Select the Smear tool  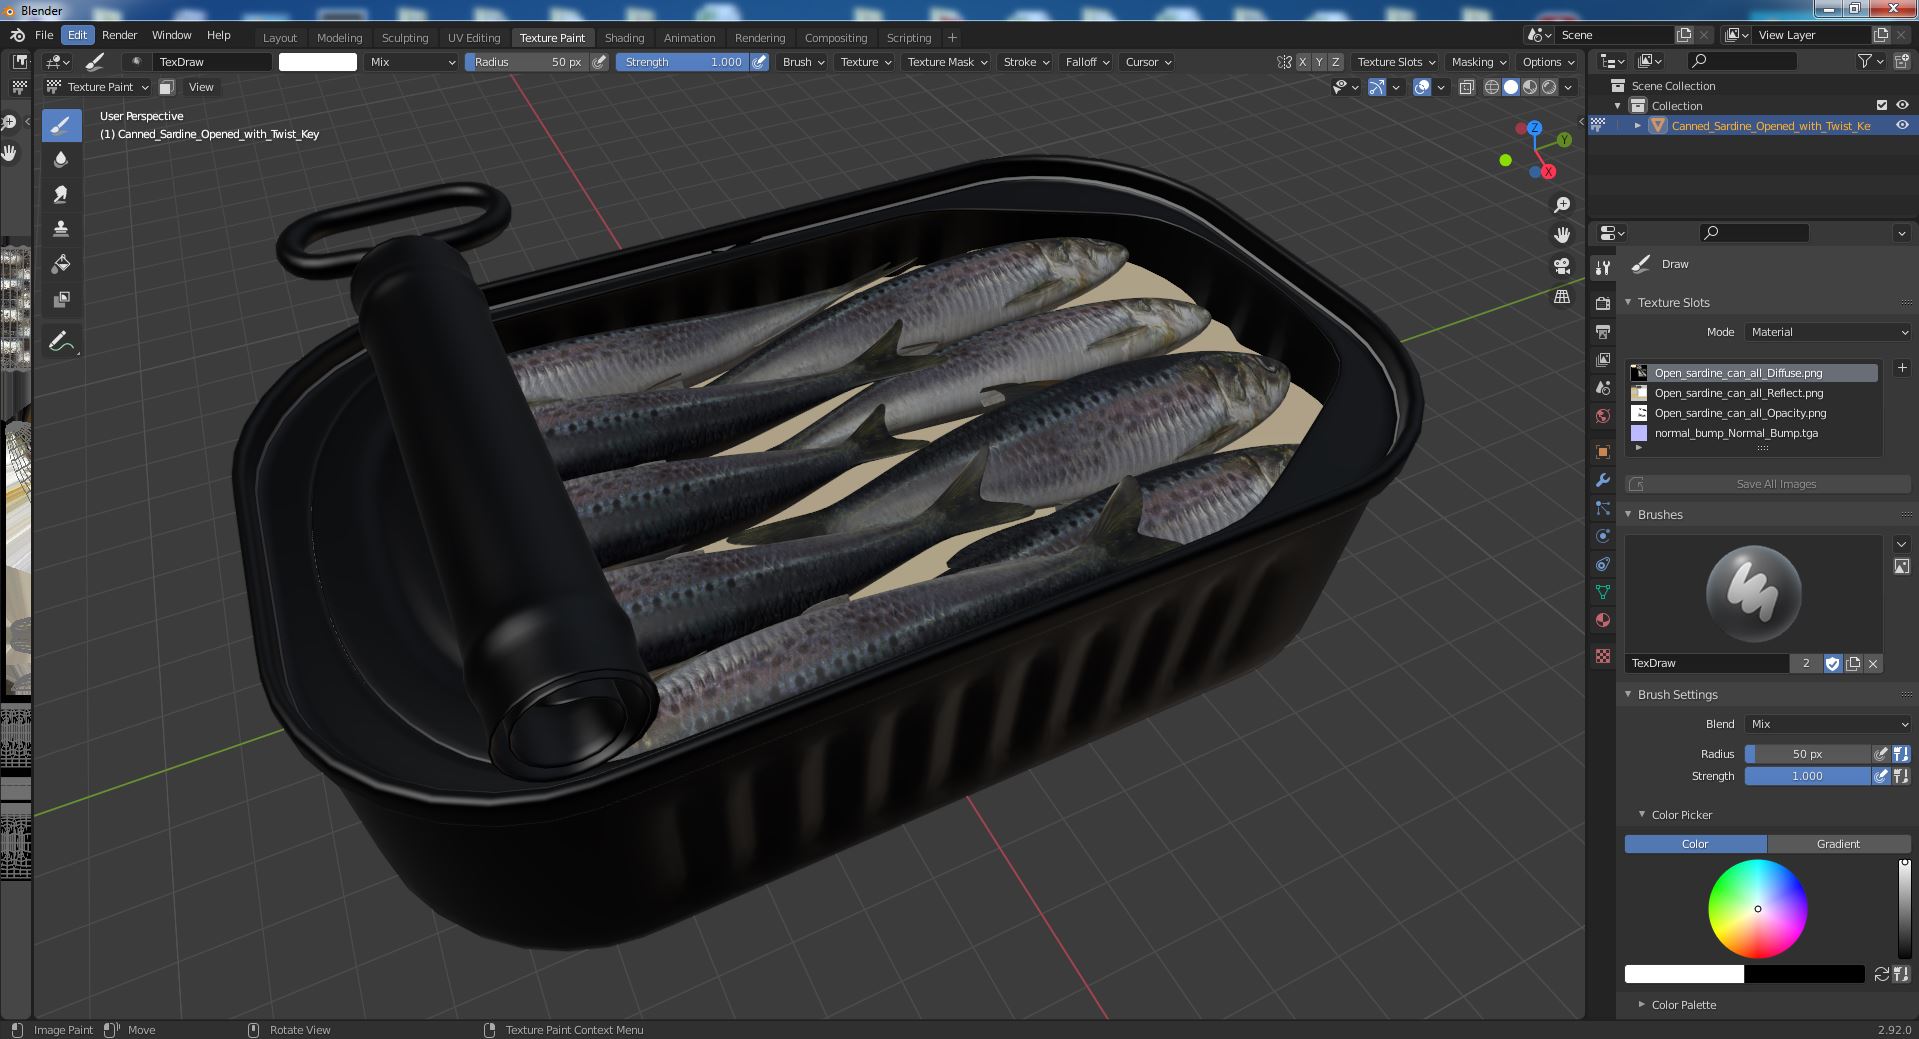point(61,195)
